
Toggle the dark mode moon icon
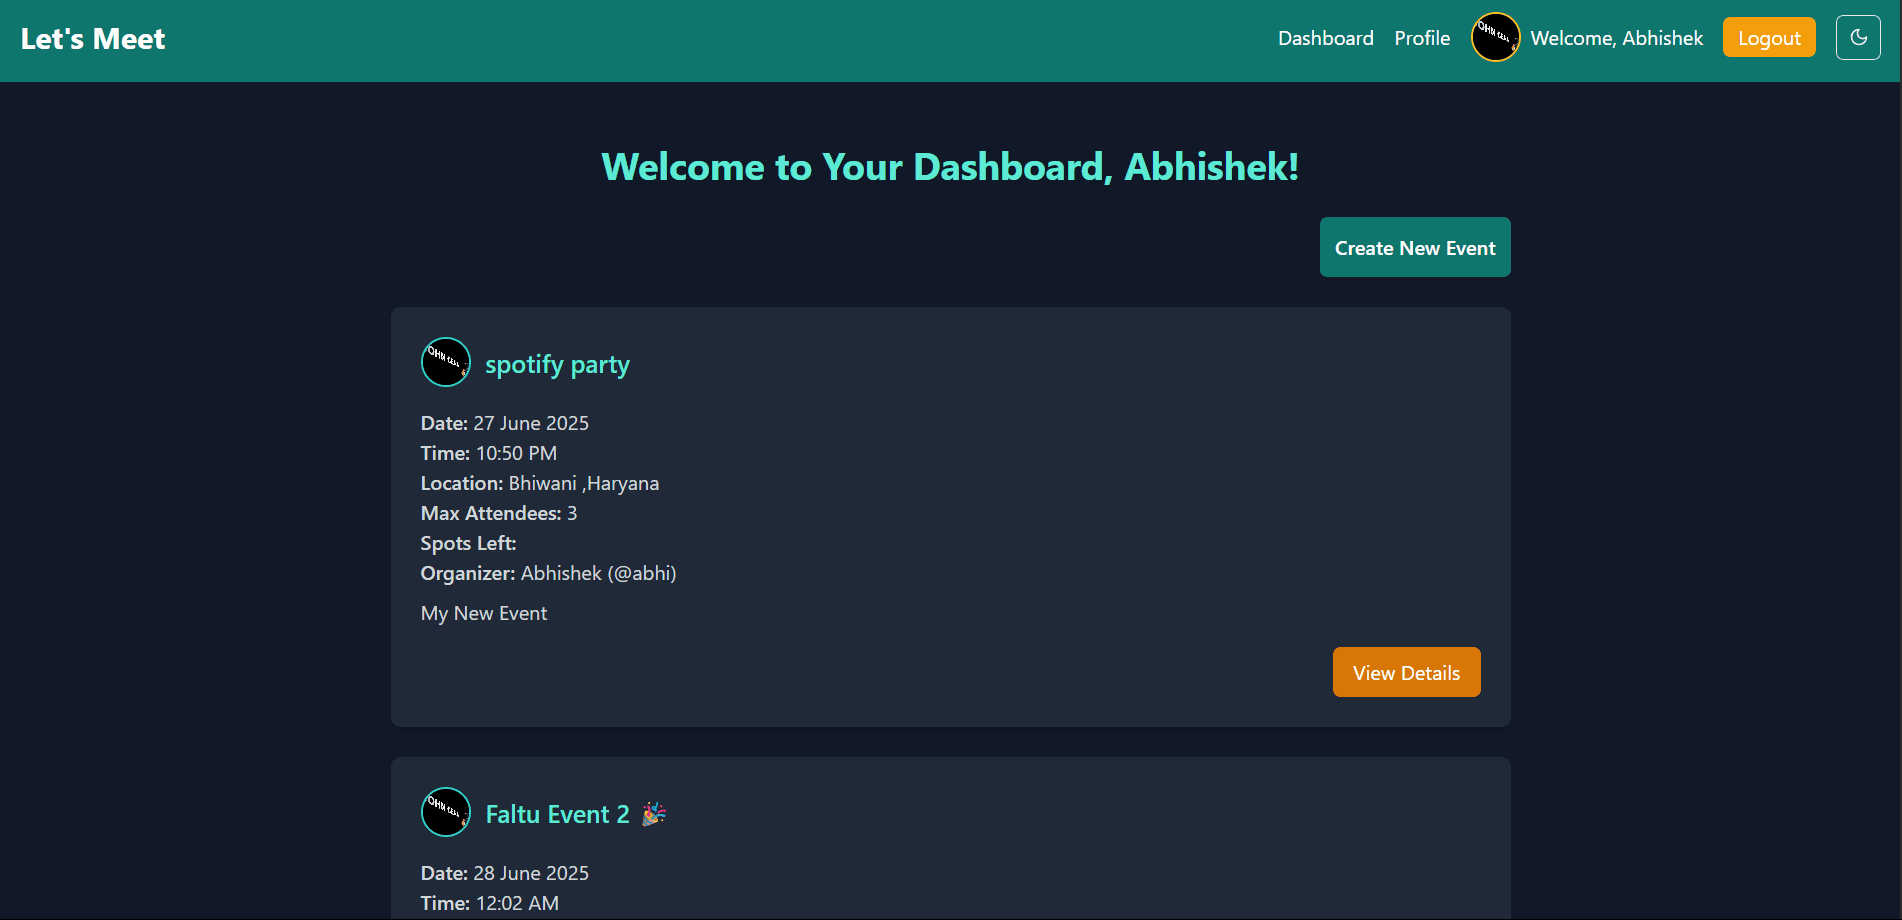click(x=1858, y=38)
